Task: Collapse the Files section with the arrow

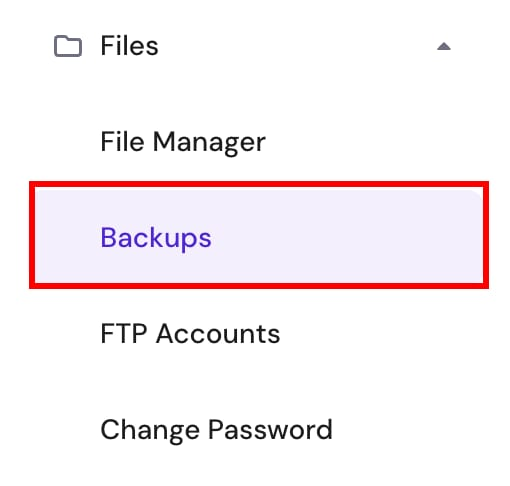Action: tap(444, 46)
